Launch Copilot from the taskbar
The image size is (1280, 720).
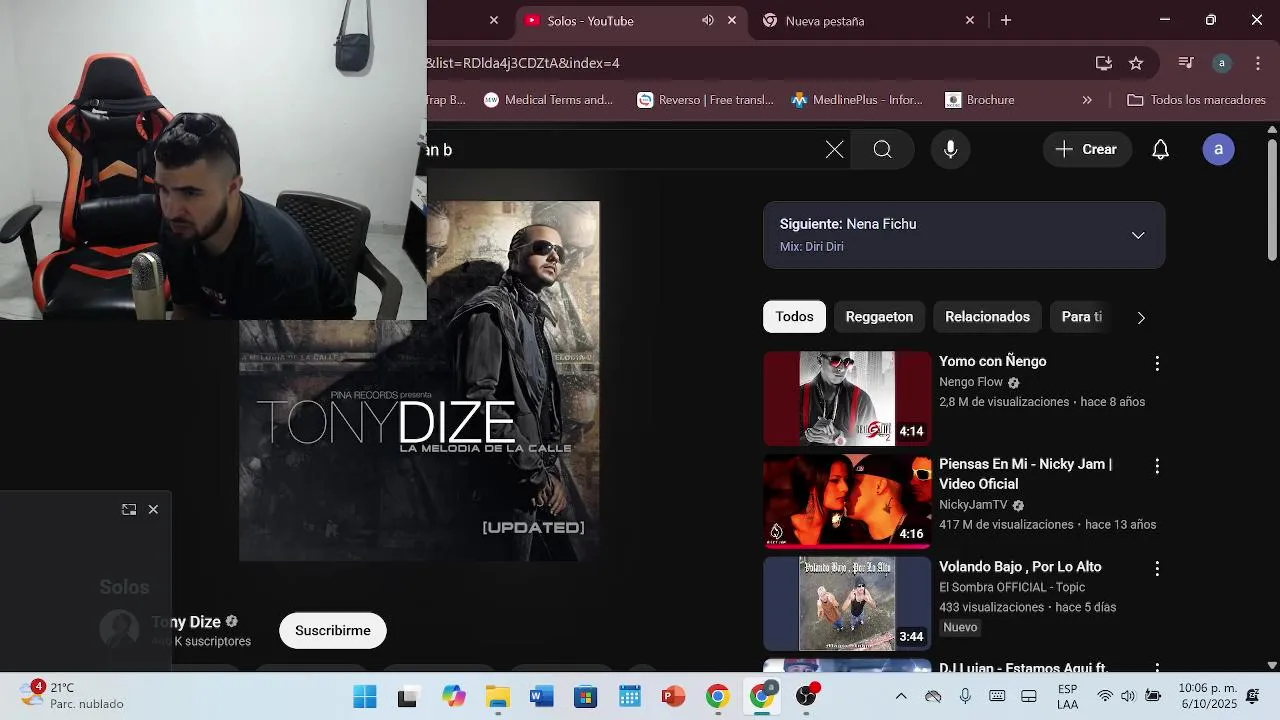453,697
